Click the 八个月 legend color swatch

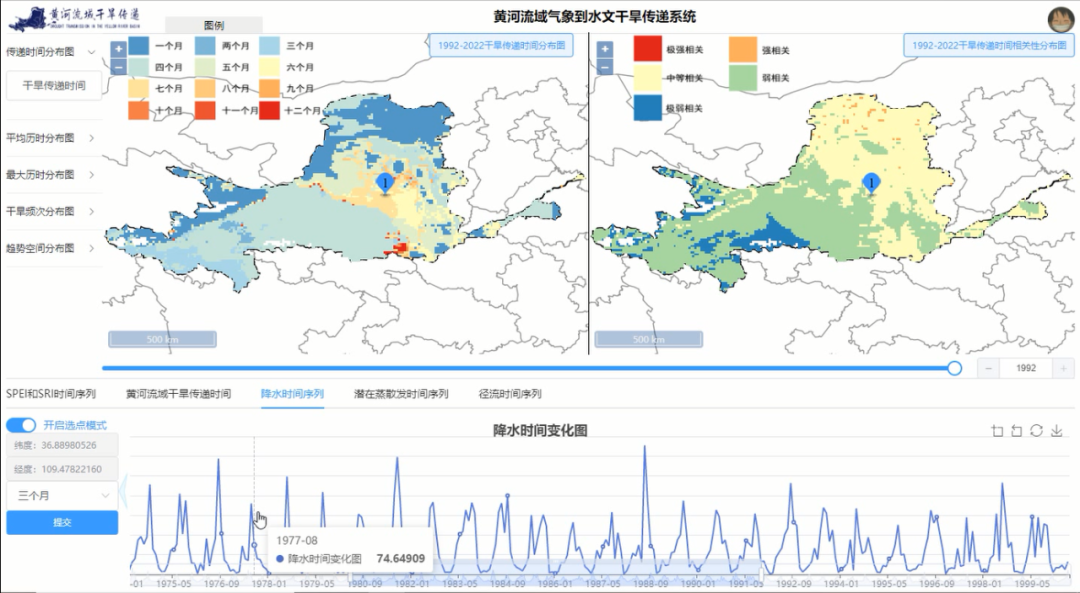pos(205,89)
